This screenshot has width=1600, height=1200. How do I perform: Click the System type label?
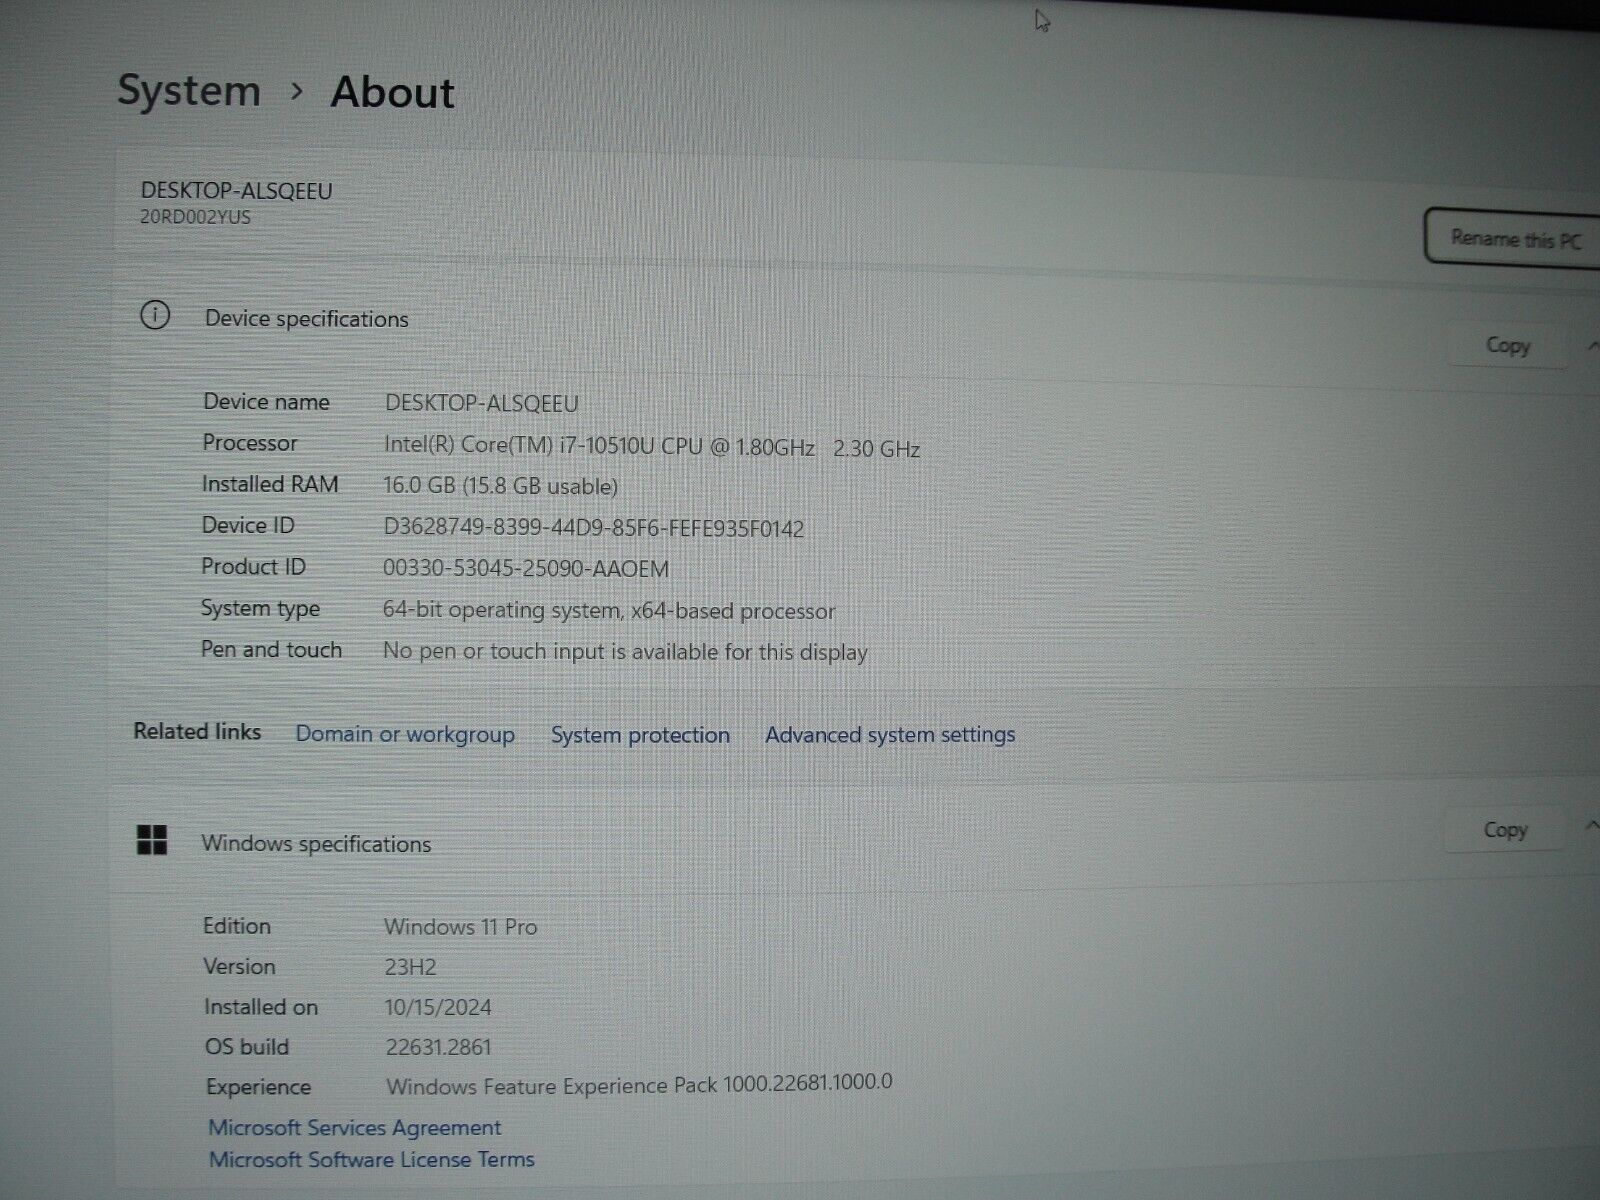click(260, 608)
